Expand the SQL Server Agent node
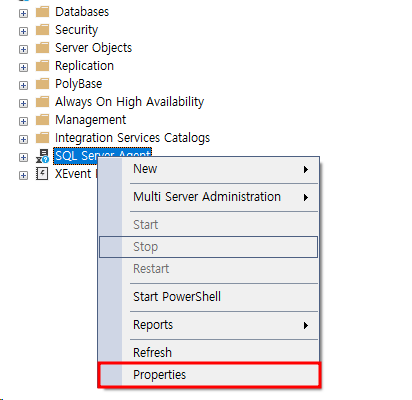Viewport: 412px width, 400px height. click(23, 157)
